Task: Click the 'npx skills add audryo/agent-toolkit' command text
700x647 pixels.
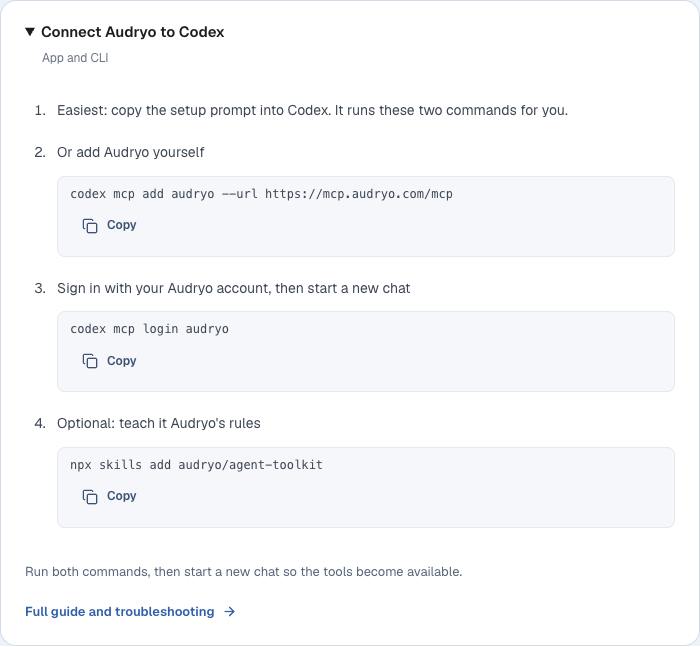Action: (196, 465)
